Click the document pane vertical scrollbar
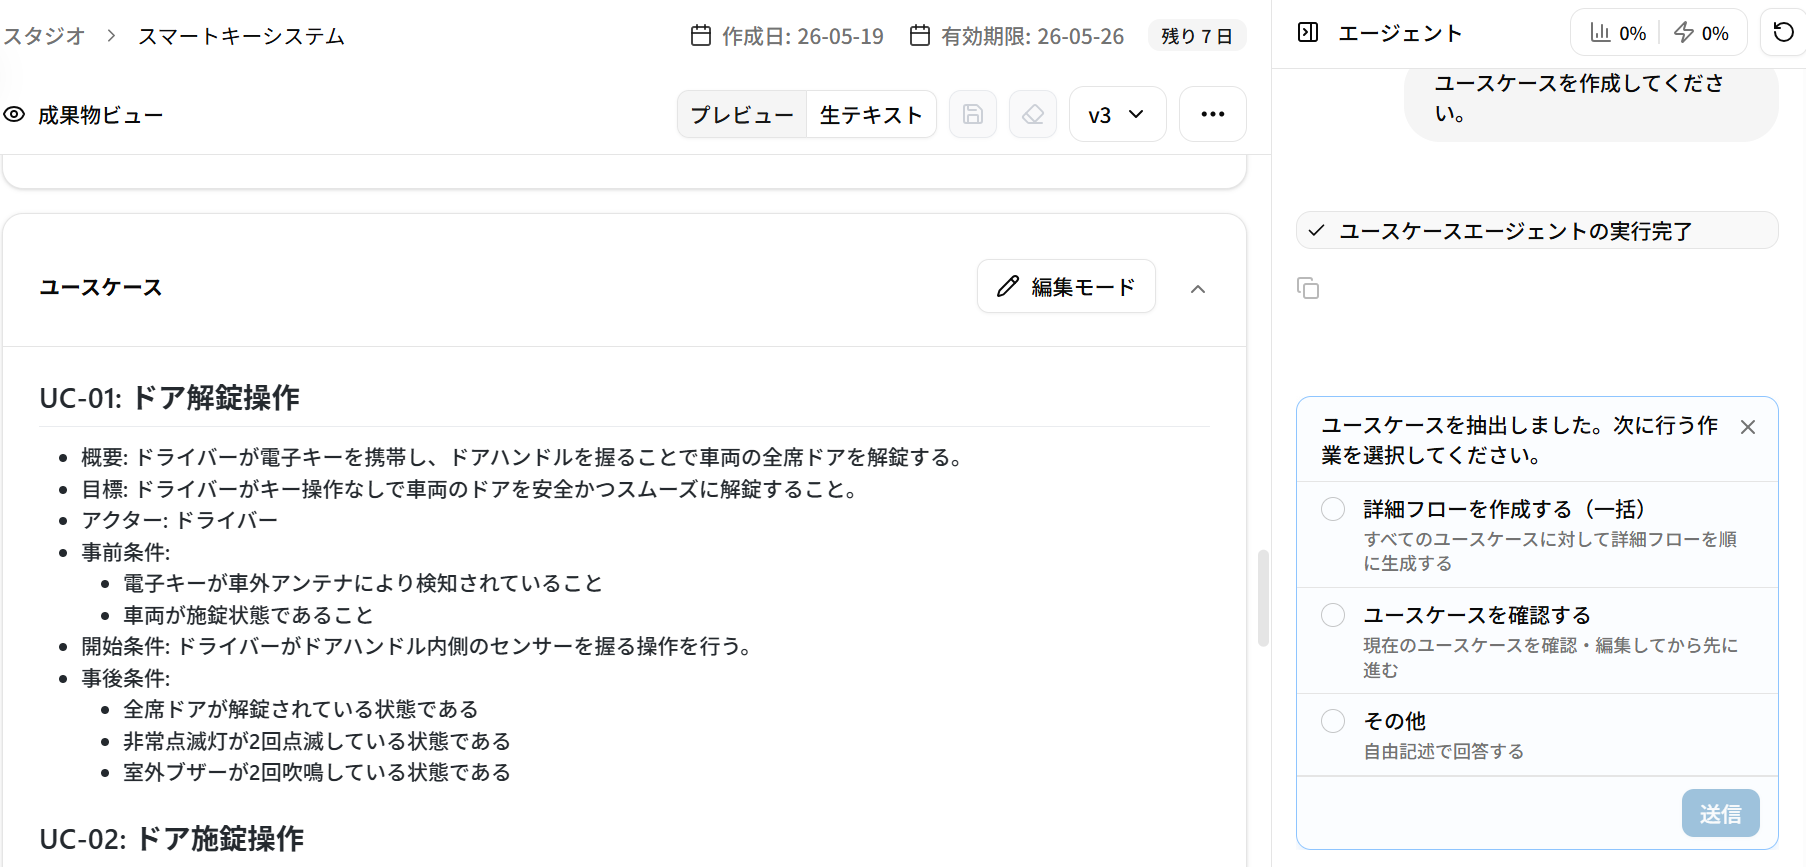The image size is (1806, 867). (x=1263, y=598)
